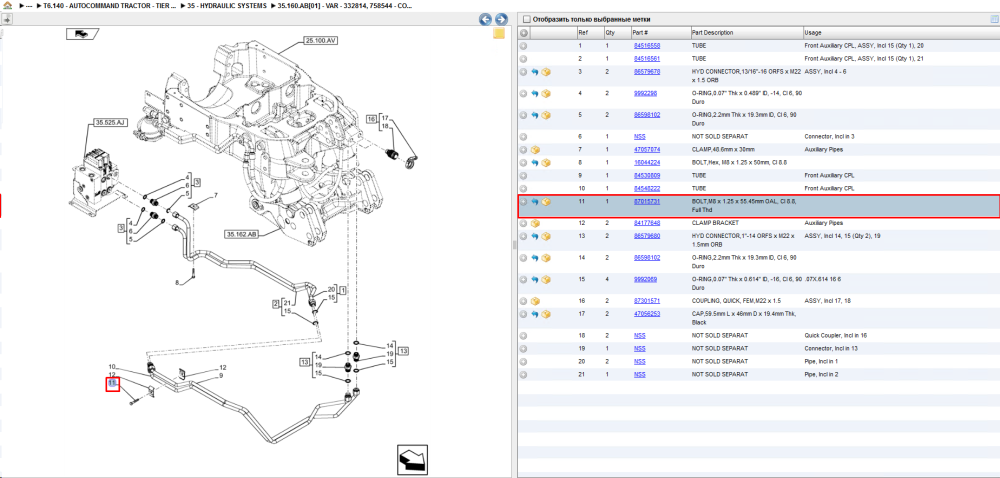Click blue arrow icon for bolt 16044224

click(x=535, y=163)
